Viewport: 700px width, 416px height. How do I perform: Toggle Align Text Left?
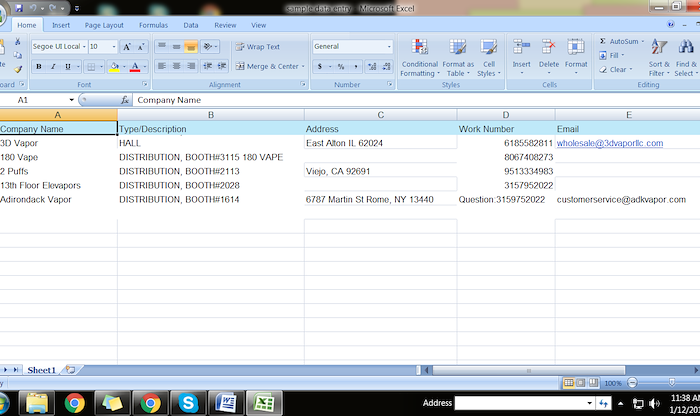click(x=162, y=66)
